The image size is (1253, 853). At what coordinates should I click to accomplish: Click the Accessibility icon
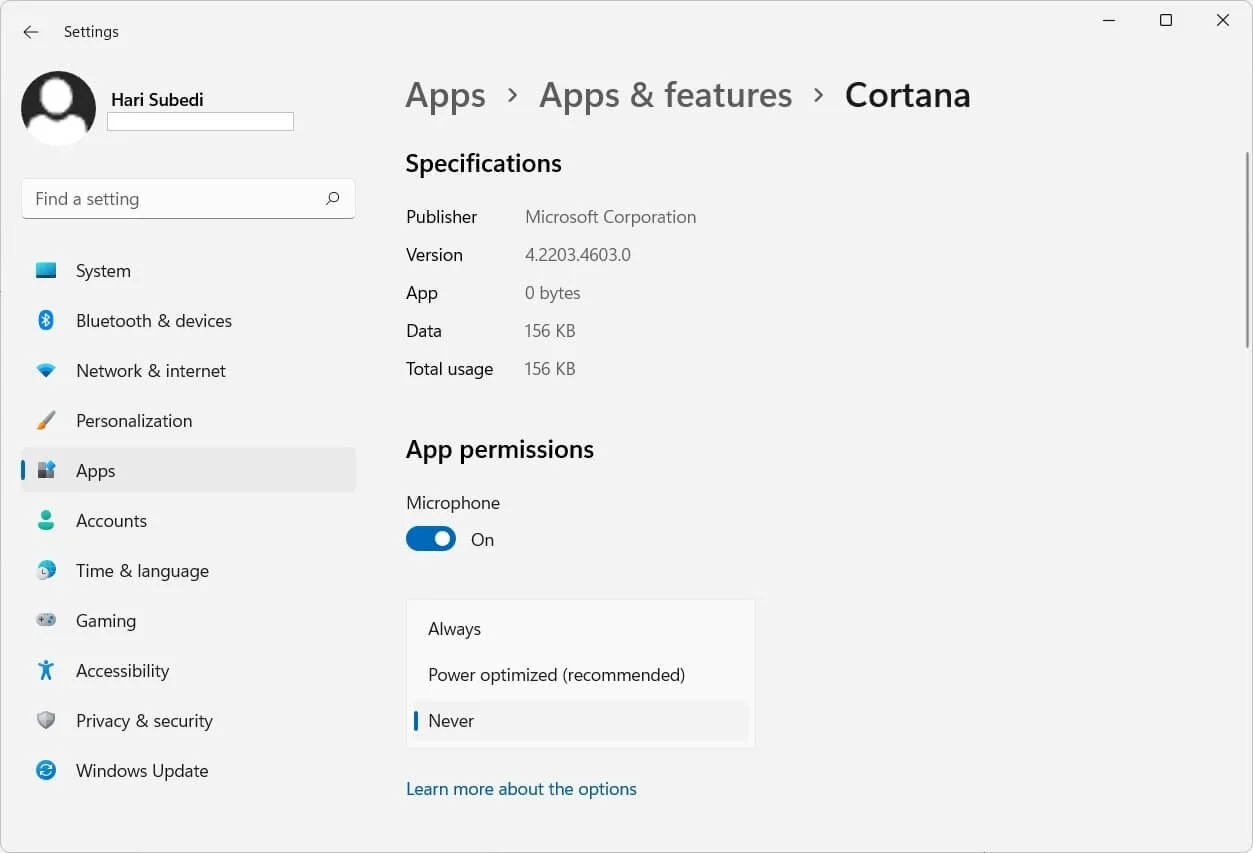(46, 670)
